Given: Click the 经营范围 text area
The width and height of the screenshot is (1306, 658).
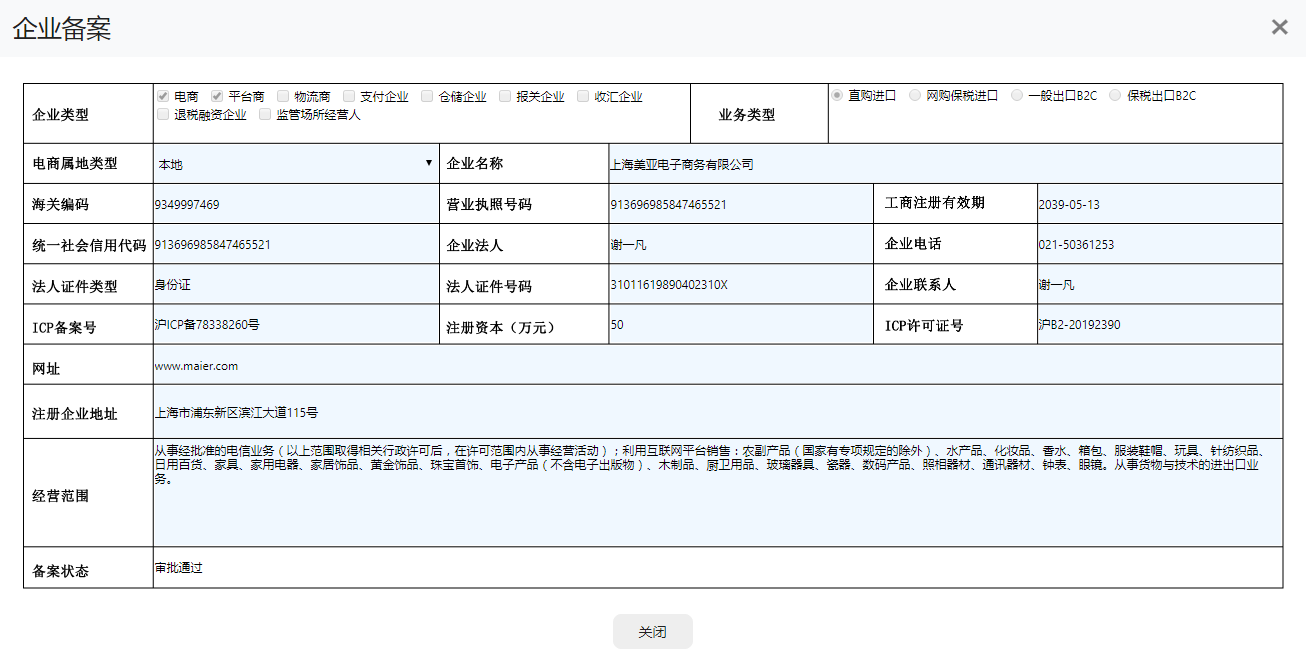Looking at the screenshot, I should click(x=718, y=493).
